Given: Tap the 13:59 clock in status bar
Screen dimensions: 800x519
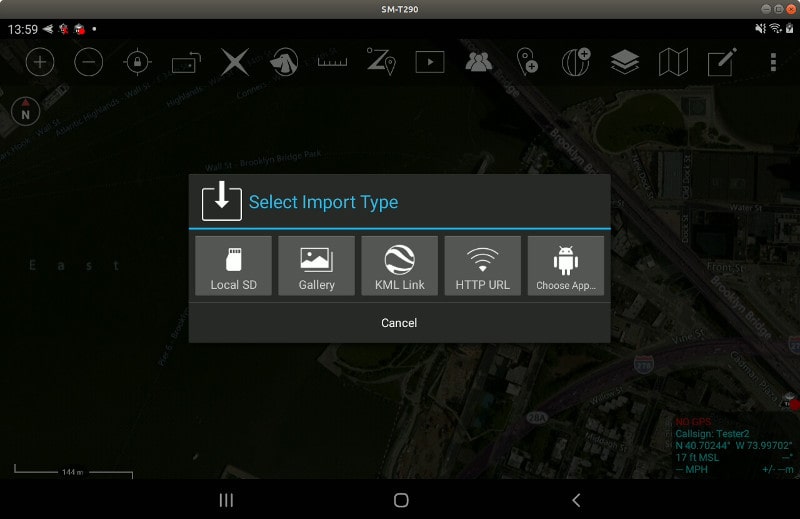Looking at the screenshot, I should [x=22, y=30].
